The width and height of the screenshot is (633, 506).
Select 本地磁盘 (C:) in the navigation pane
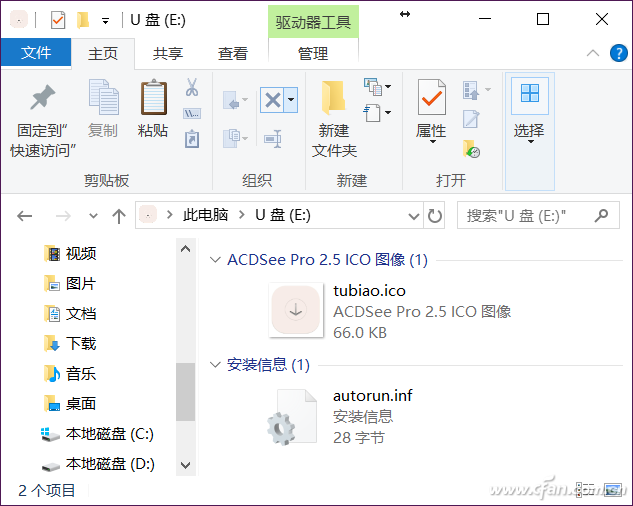click(97, 434)
